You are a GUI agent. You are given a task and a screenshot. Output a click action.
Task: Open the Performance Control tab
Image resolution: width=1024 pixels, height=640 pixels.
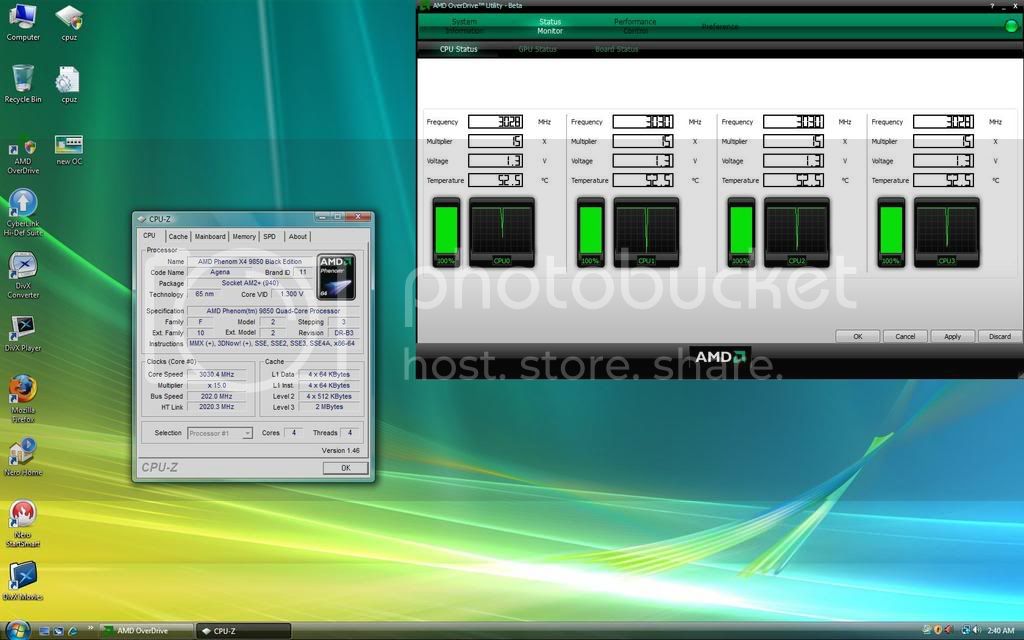click(x=635, y=26)
